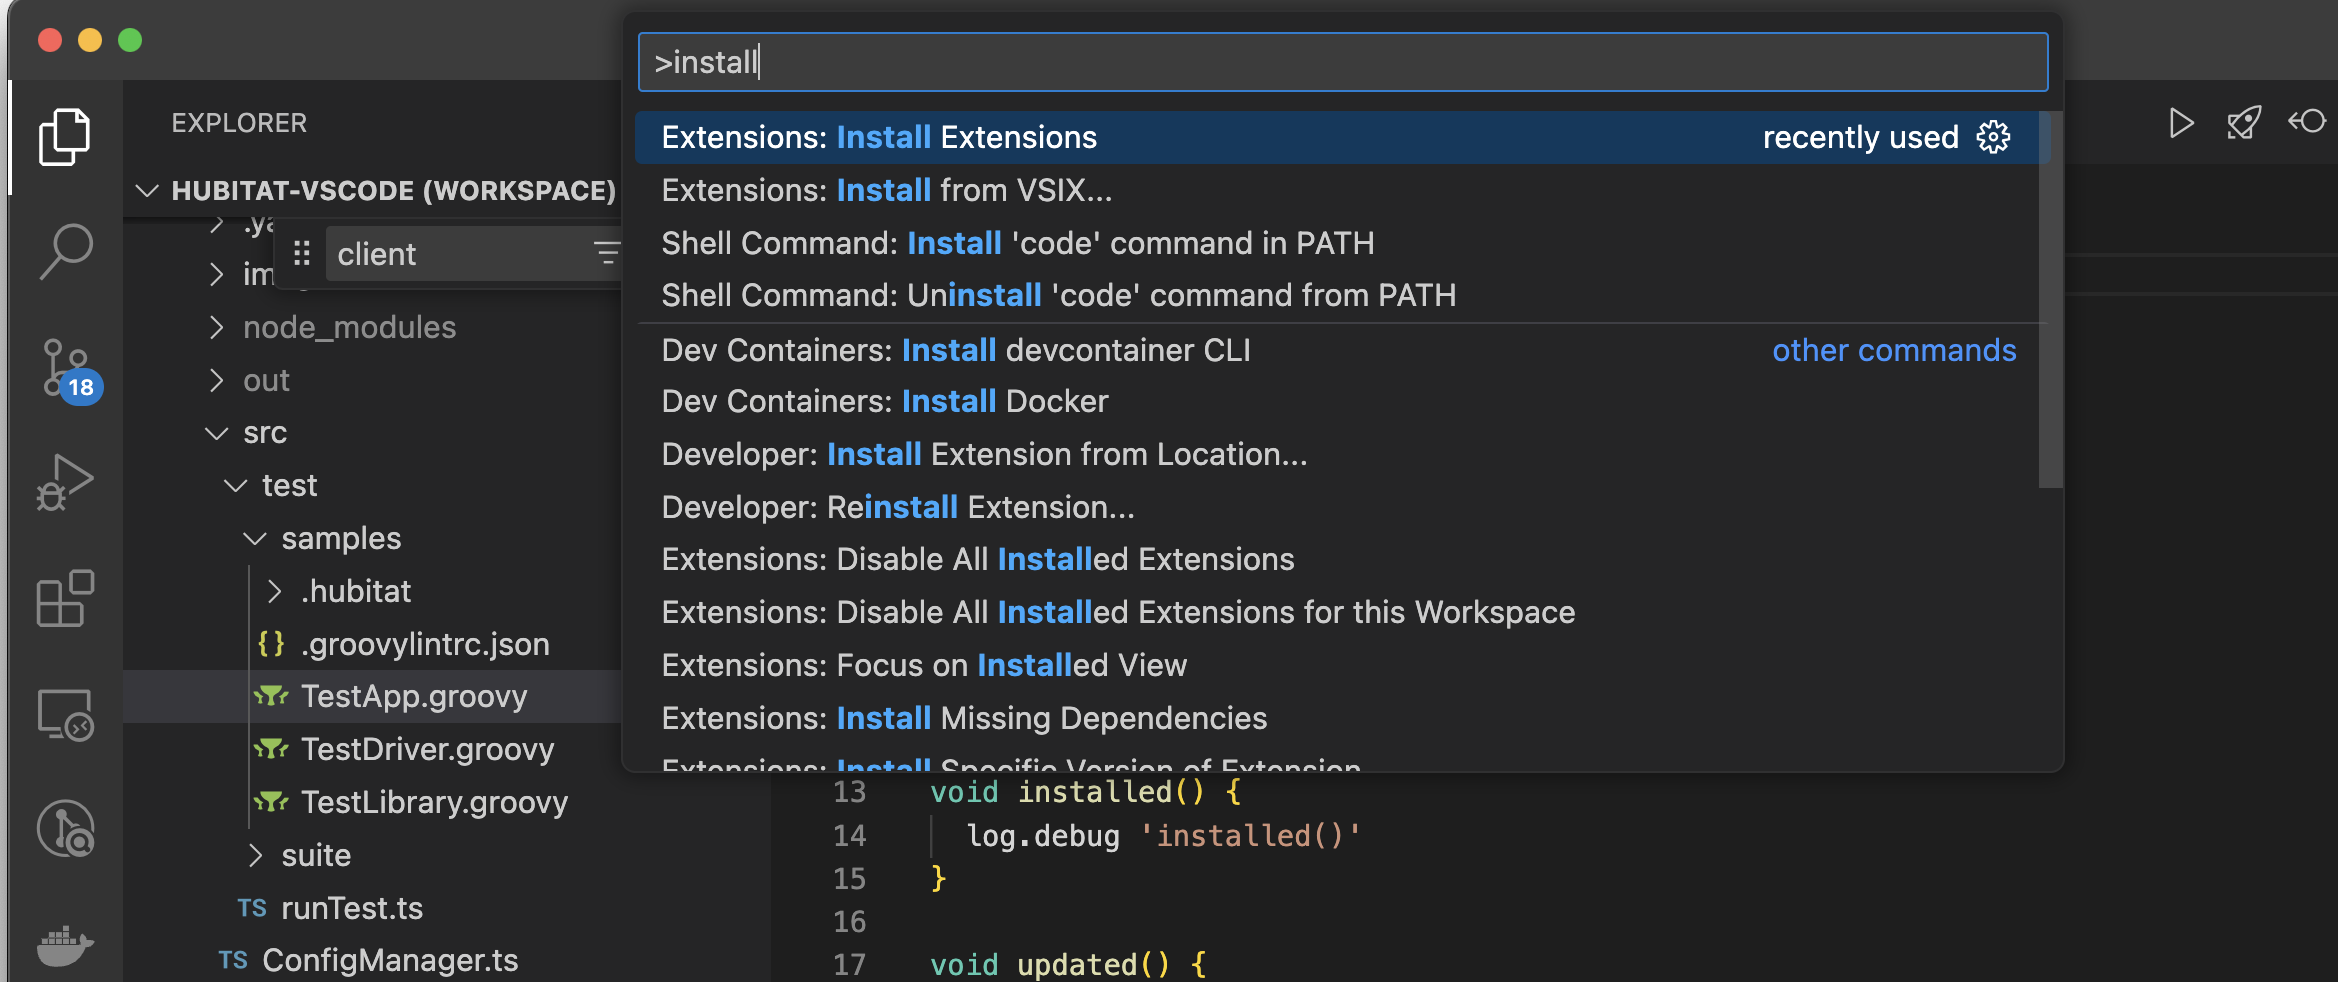The image size is (2338, 982).
Task: Expand the .hubitat folder
Action: pyautogui.click(x=274, y=591)
